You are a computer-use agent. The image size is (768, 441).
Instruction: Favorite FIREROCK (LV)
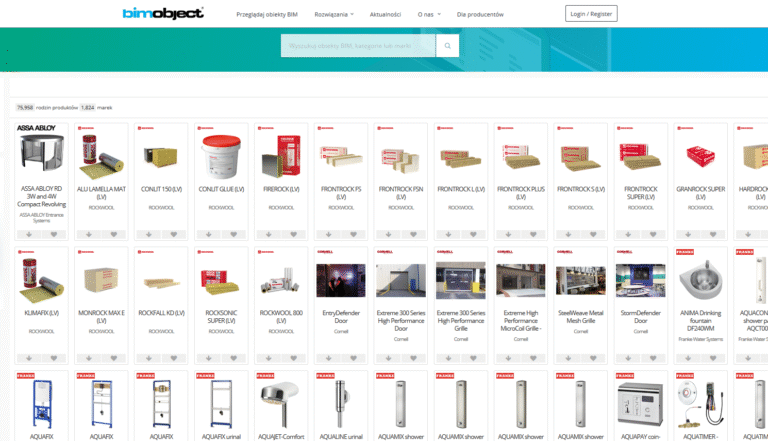(293, 234)
